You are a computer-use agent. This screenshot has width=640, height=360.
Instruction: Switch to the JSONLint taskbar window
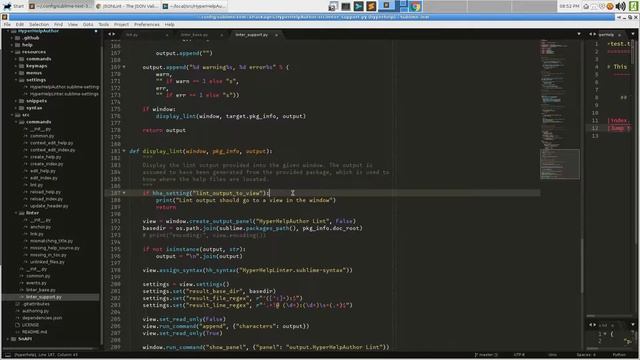click(127, 6)
